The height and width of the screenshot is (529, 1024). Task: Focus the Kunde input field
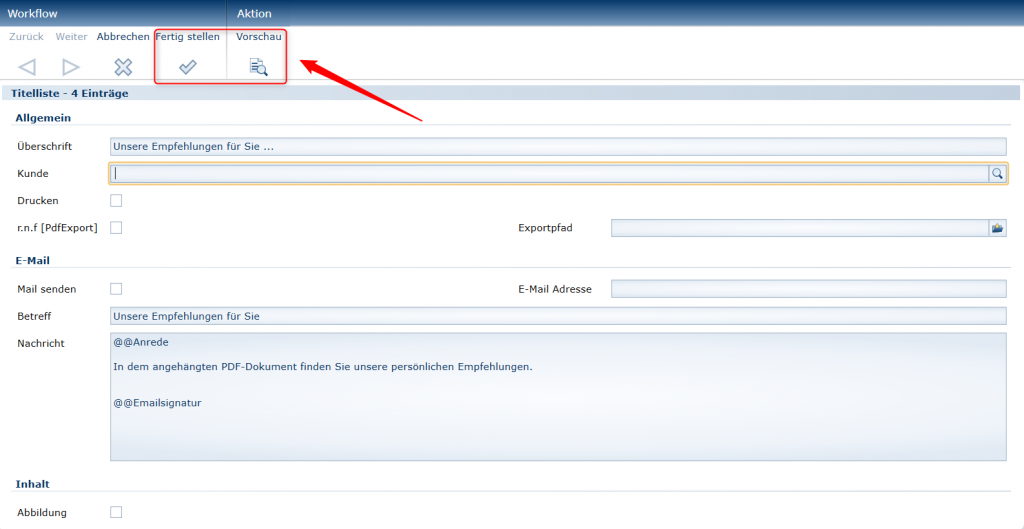pyautogui.click(x=548, y=173)
